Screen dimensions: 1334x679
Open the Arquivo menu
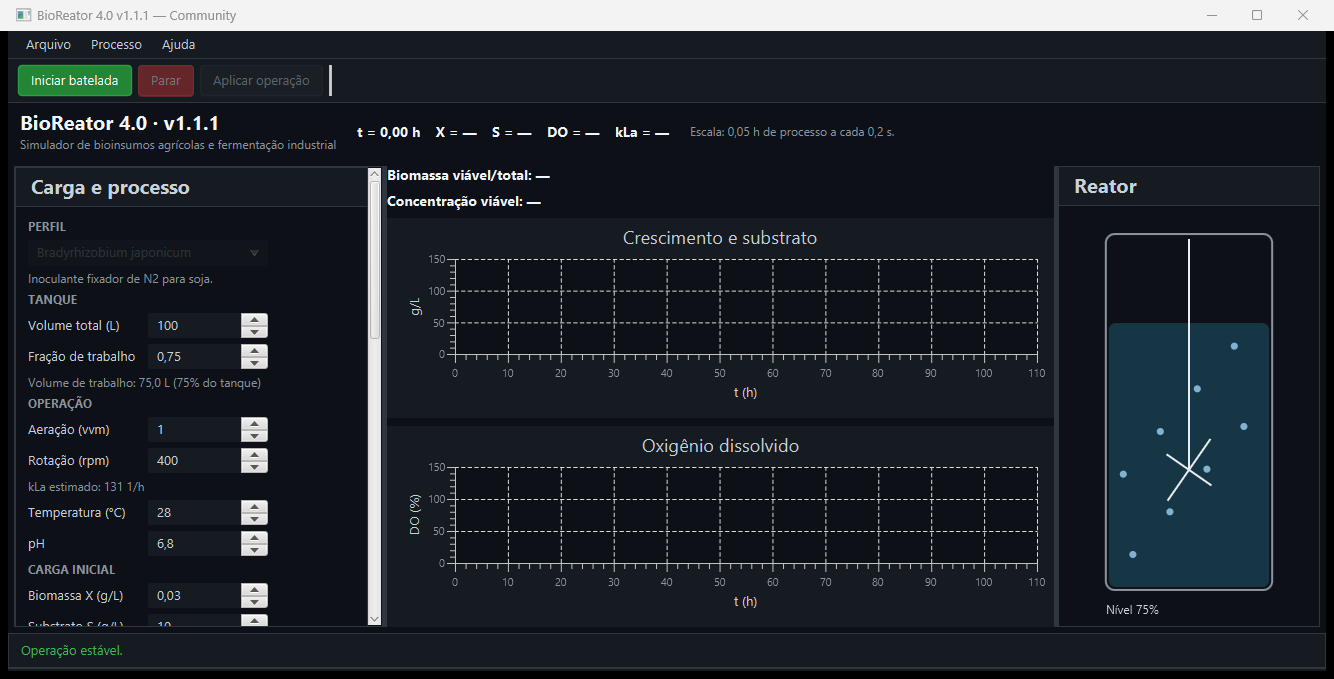click(48, 45)
